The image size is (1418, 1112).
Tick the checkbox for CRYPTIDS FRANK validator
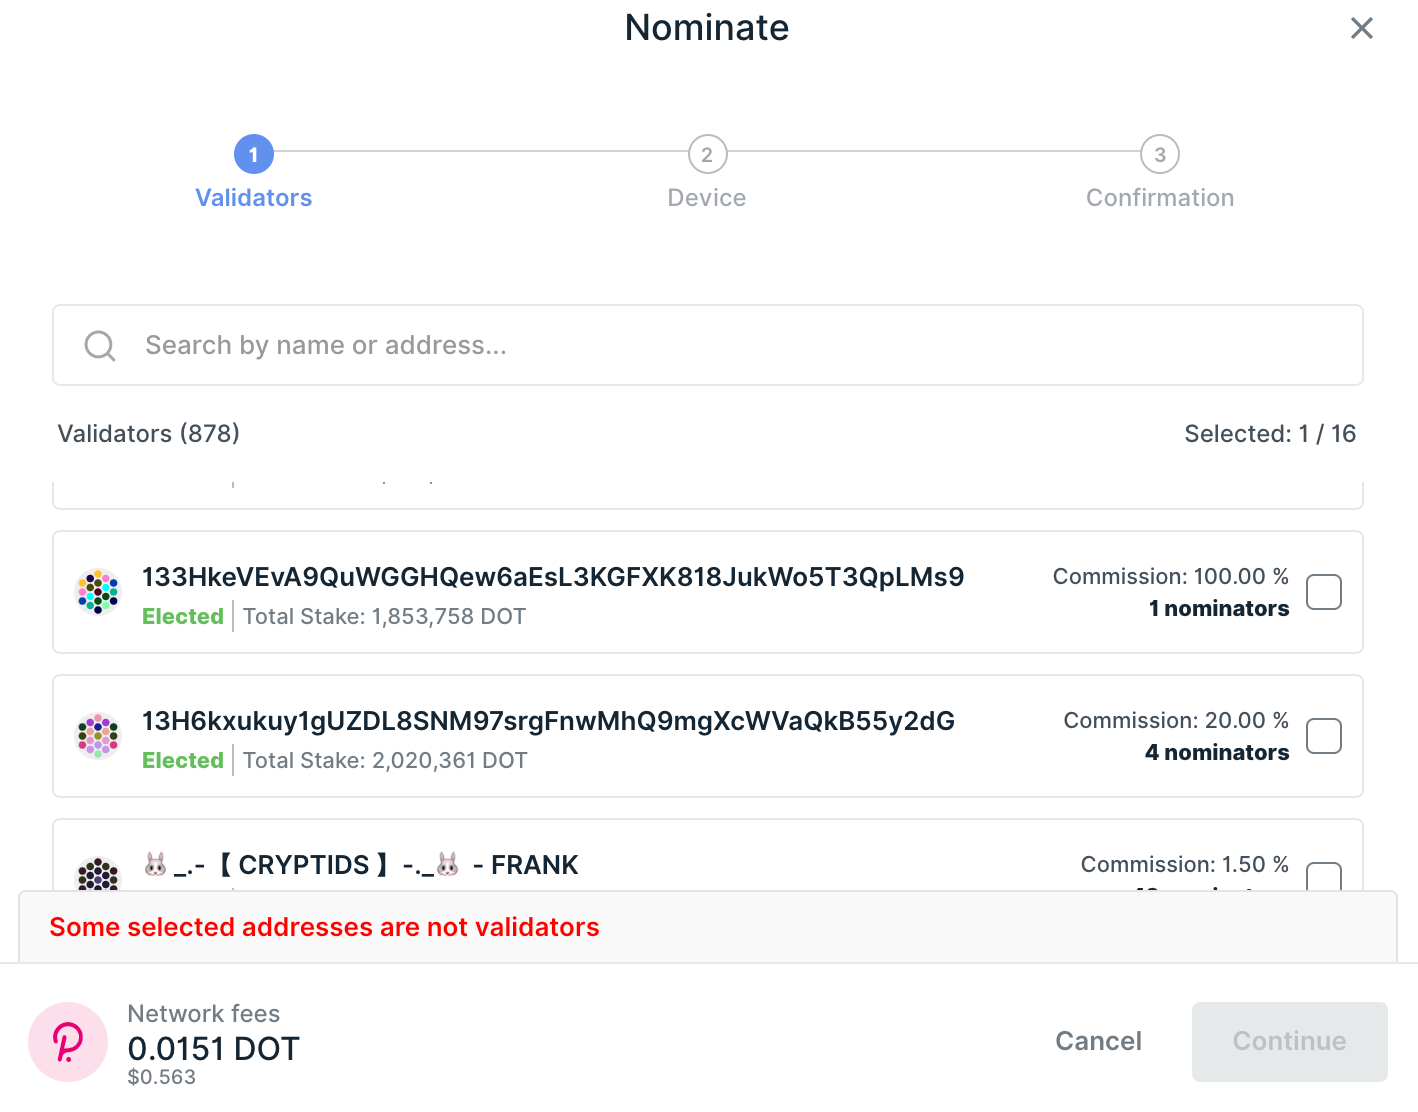click(x=1324, y=878)
